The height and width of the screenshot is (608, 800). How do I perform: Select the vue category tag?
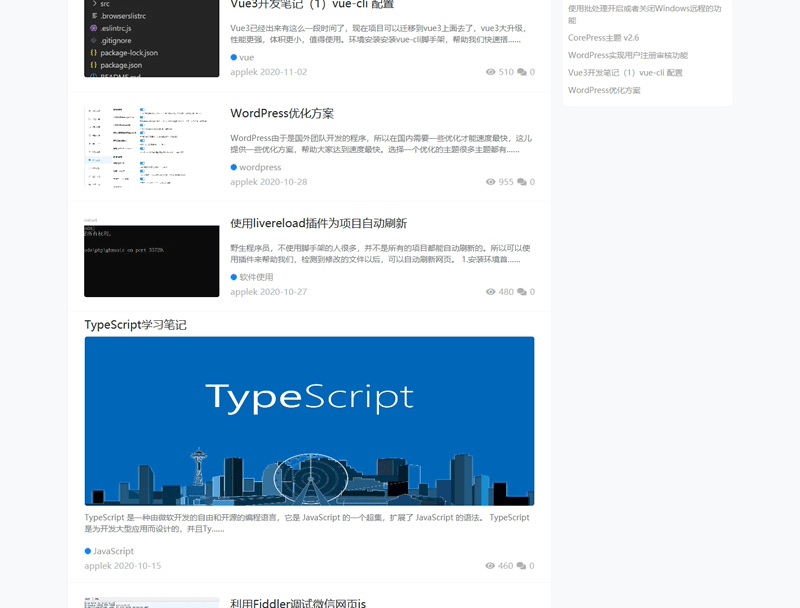(x=246, y=58)
